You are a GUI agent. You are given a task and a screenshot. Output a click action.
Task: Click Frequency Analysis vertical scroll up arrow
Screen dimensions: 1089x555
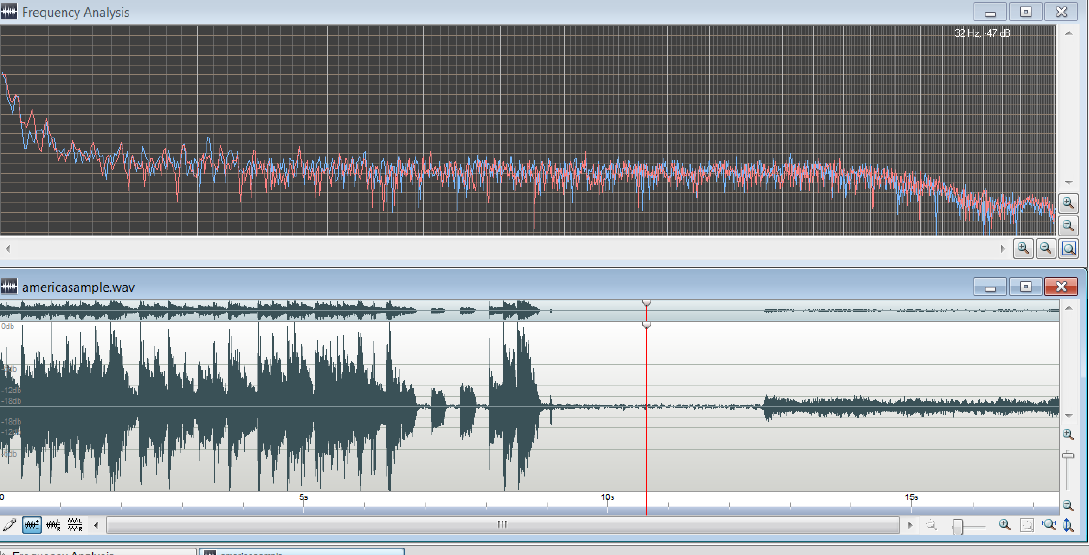coord(1068,33)
